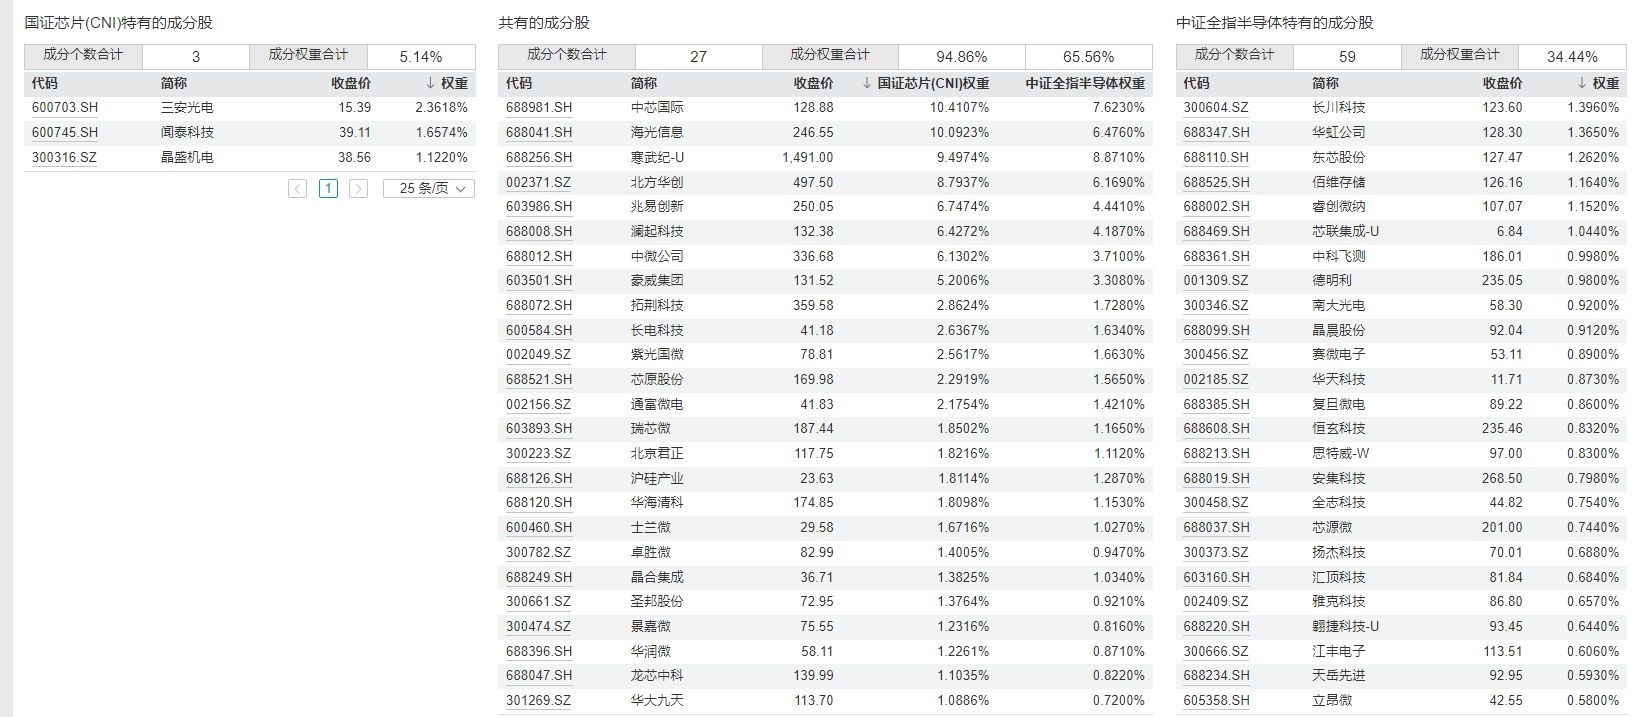1638x717 pixels.
Task: Select stock name 赛微电子
Action: click(1338, 354)
